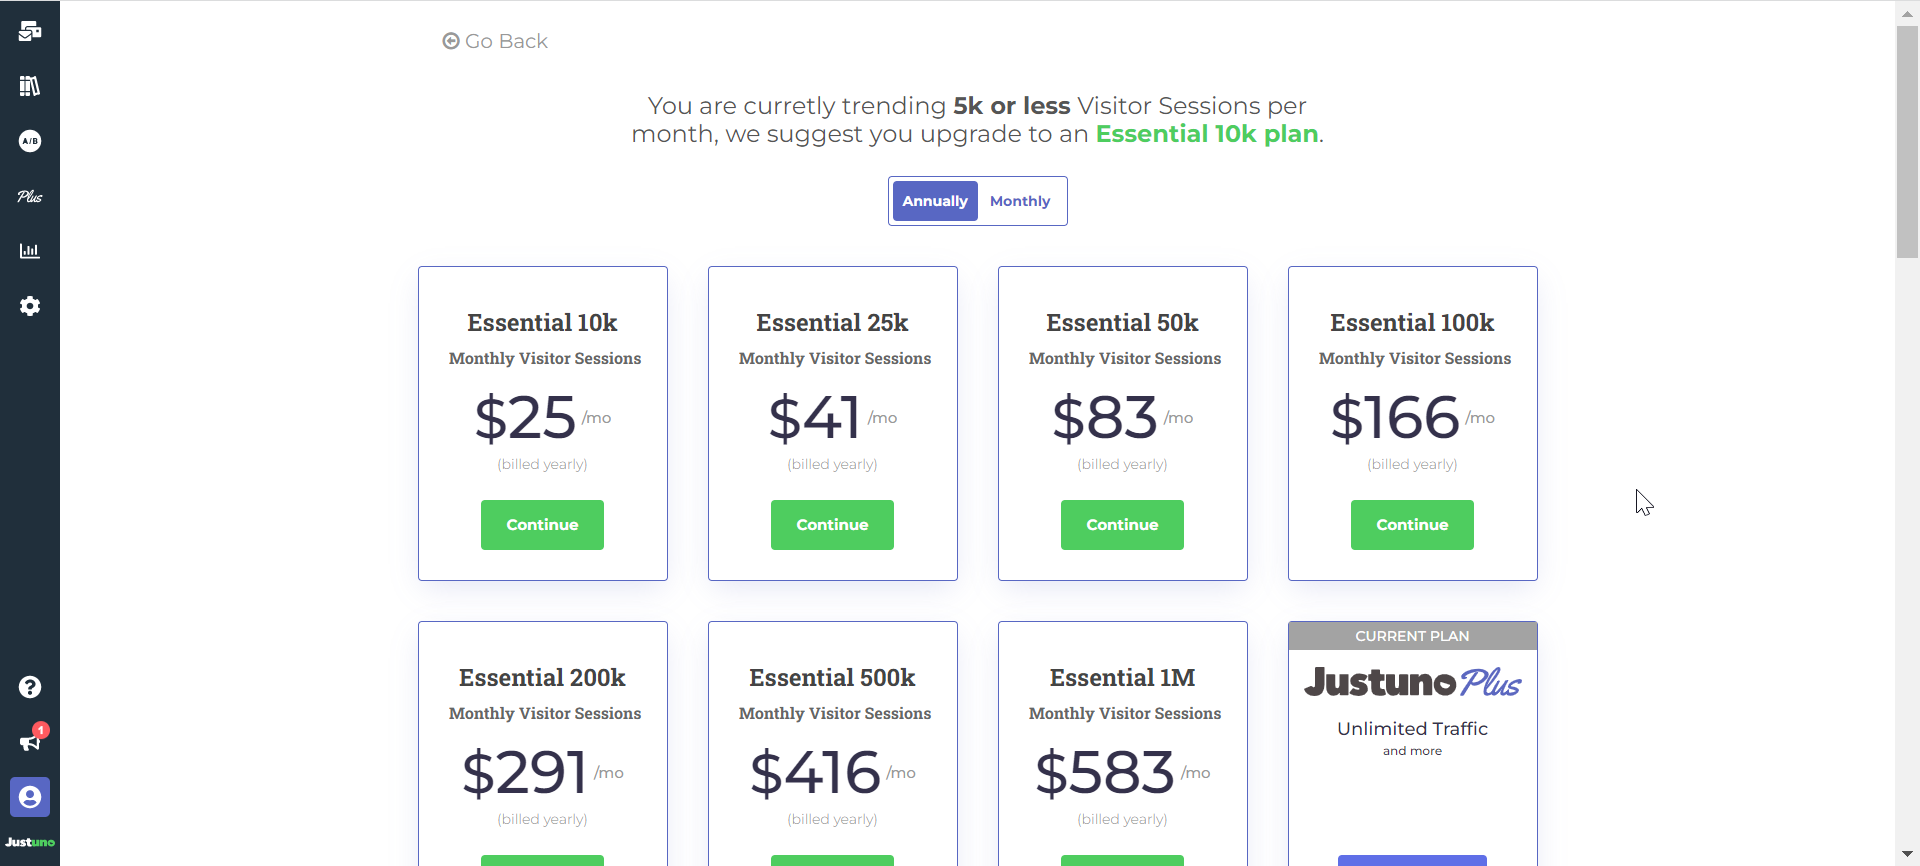Select the Justuno Plus sidebar icon

[x=30, y=196]
